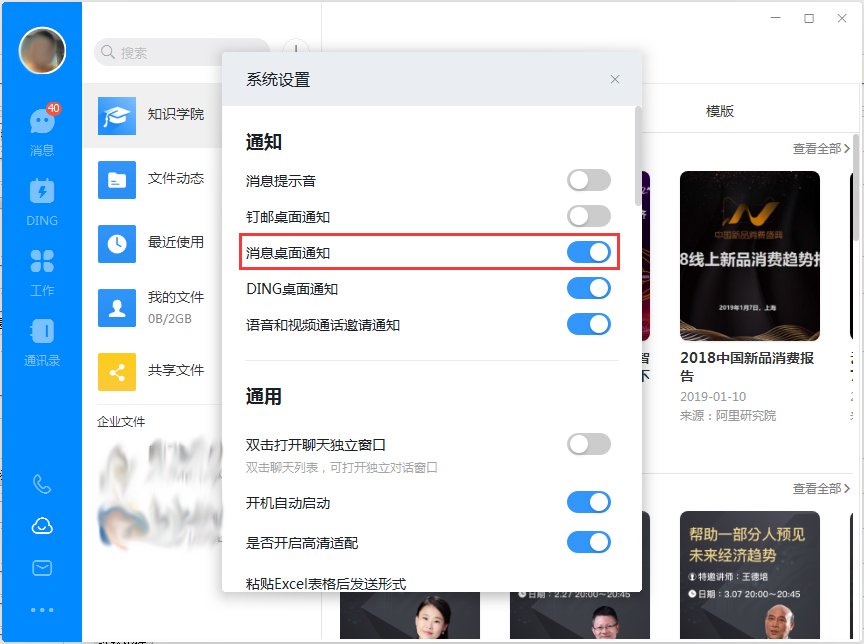The width and height of the screenshot is (864, 644).
Task: Open the cloud drive icon in sidebar
Action: [41, 526]
